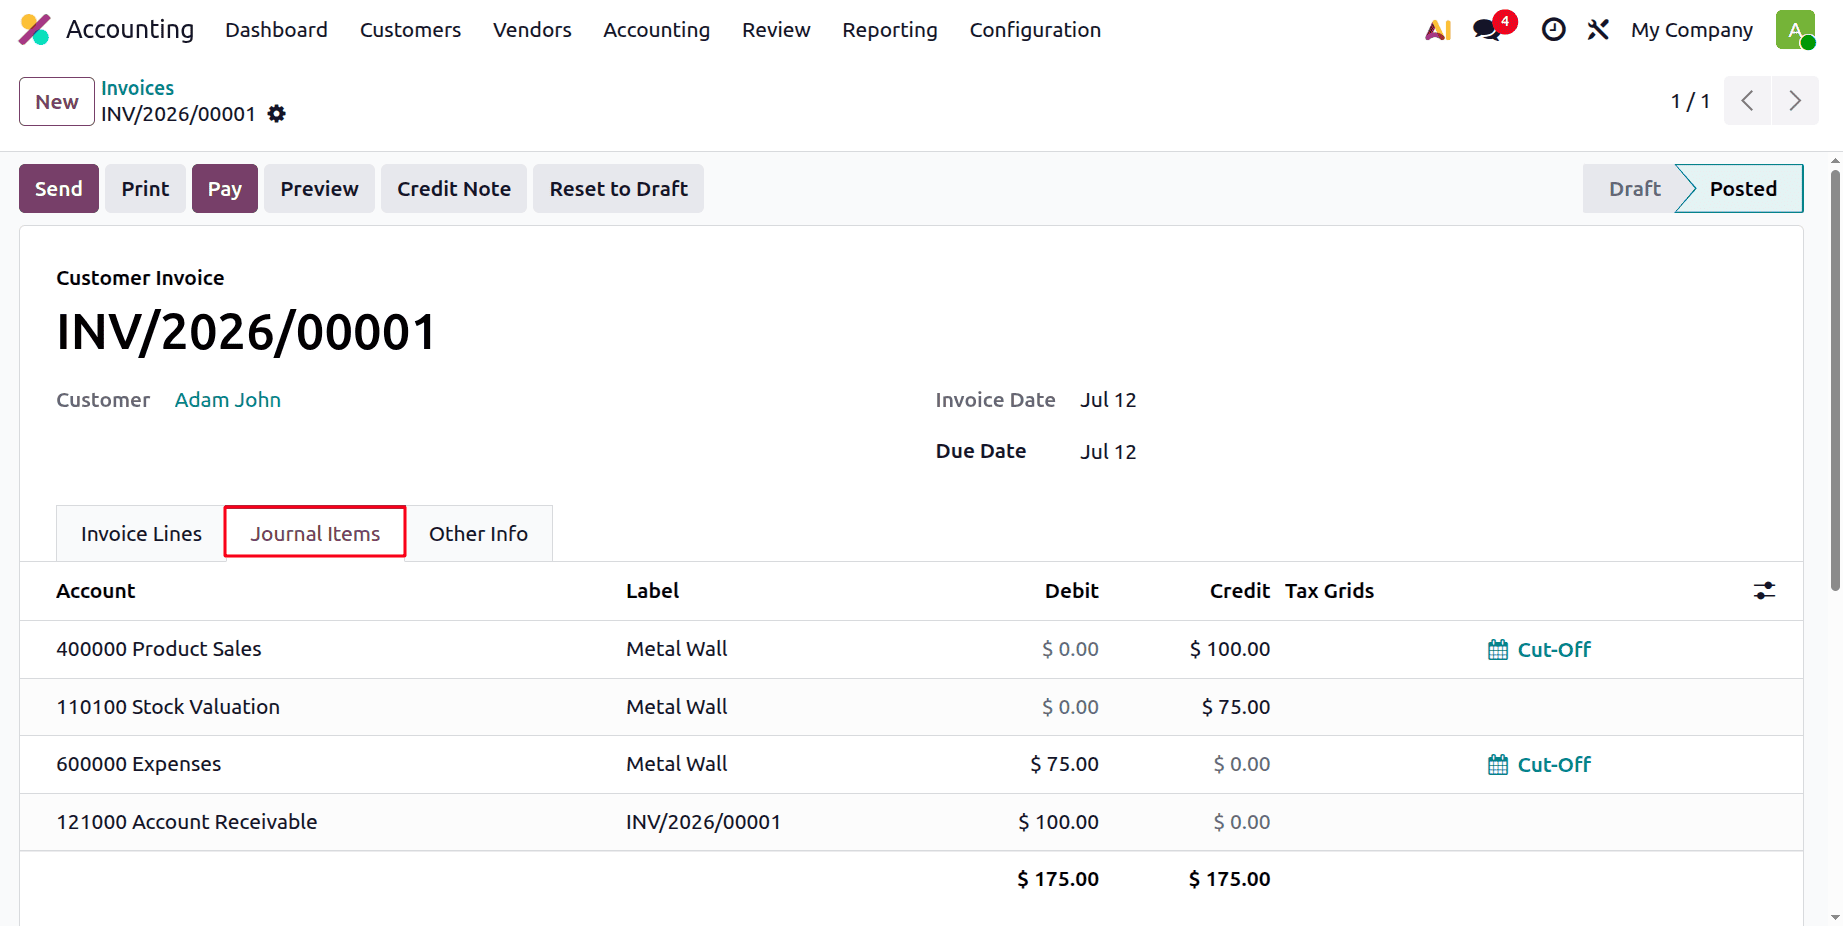Open the Review menu
The height and width of the screenshot is (926, 1843).
(776, 30)
